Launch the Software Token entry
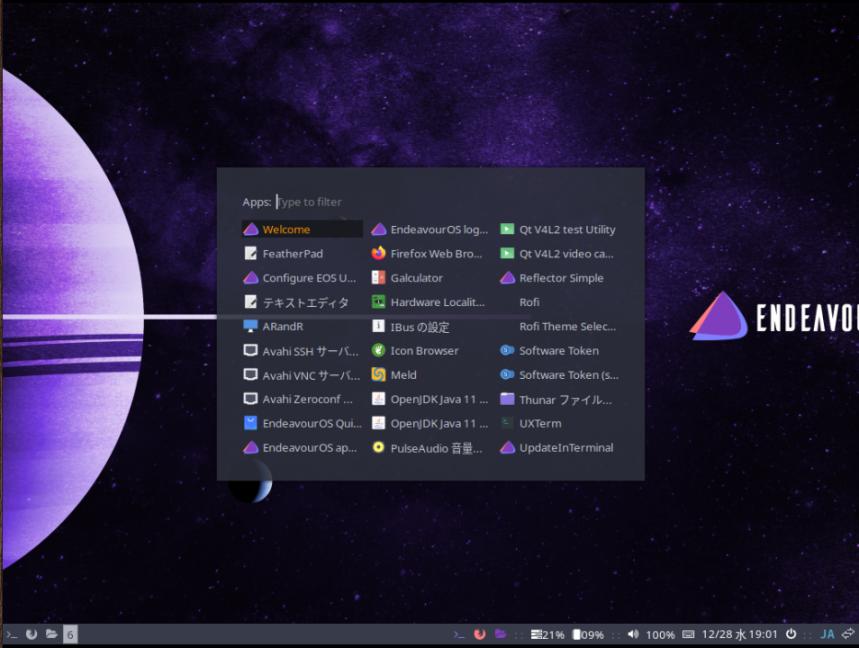 click(x=559, y=351)
